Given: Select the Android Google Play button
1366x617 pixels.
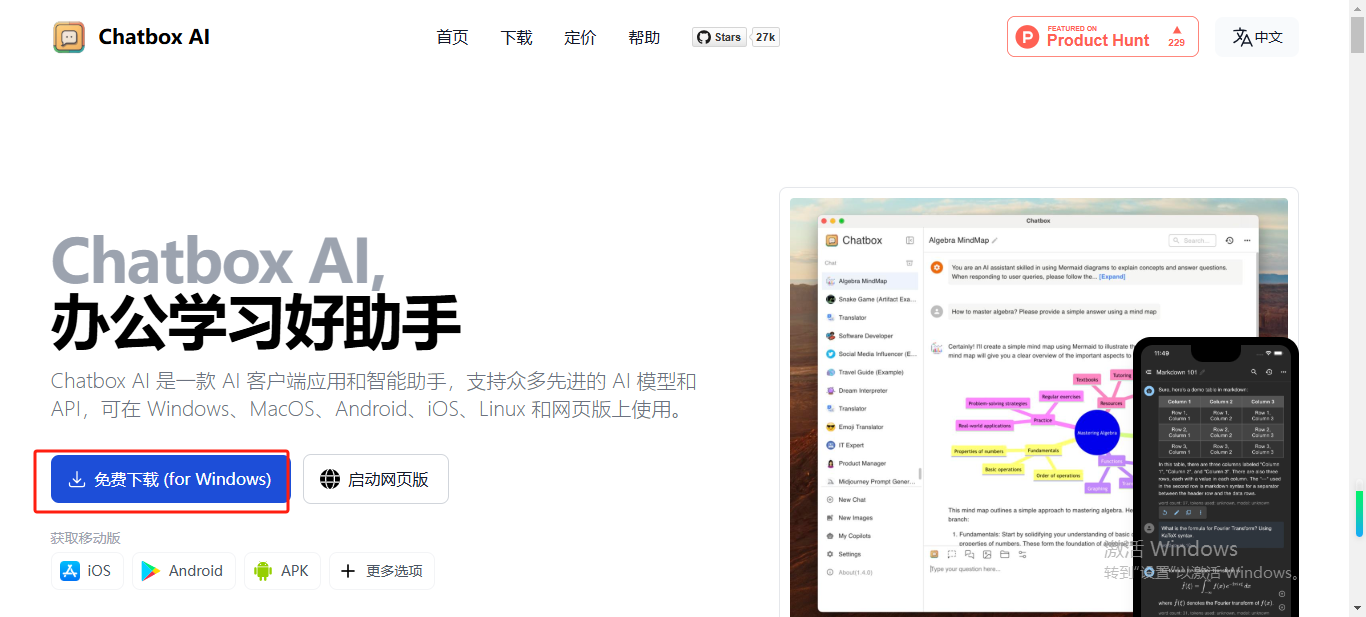Looking at the screenshot, I should click(x=183, y=571).
